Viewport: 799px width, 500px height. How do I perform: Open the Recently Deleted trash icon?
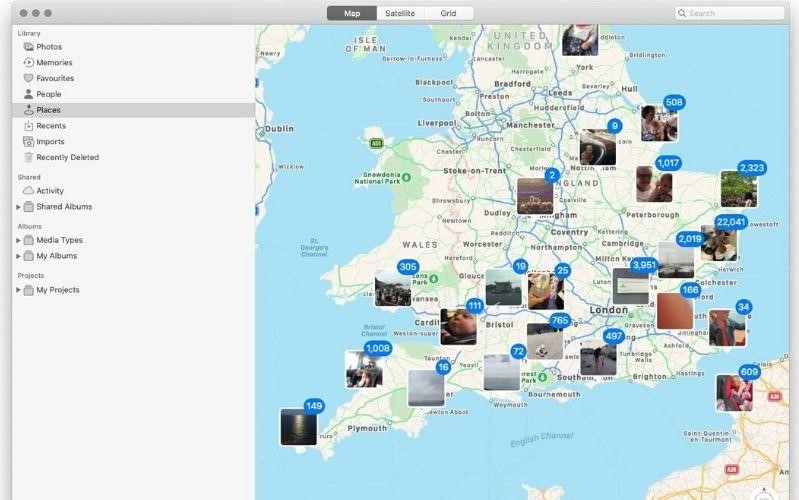tap(29, 157)
